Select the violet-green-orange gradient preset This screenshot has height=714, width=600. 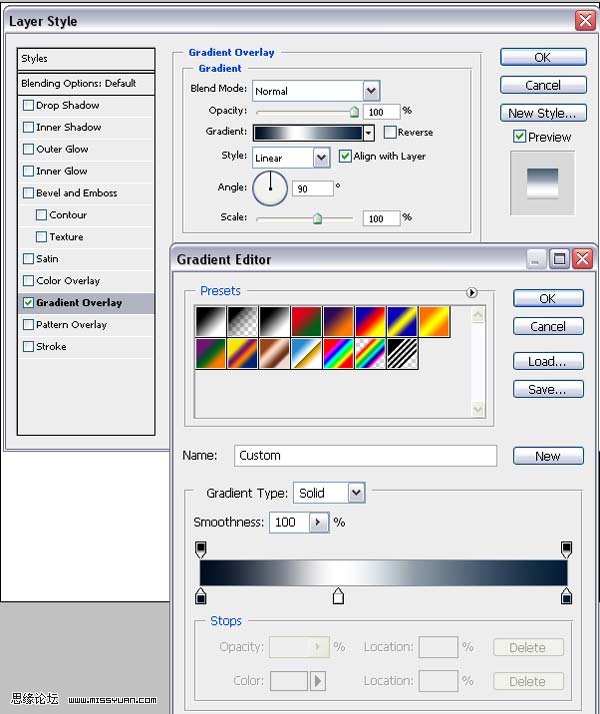coord(210,353)
